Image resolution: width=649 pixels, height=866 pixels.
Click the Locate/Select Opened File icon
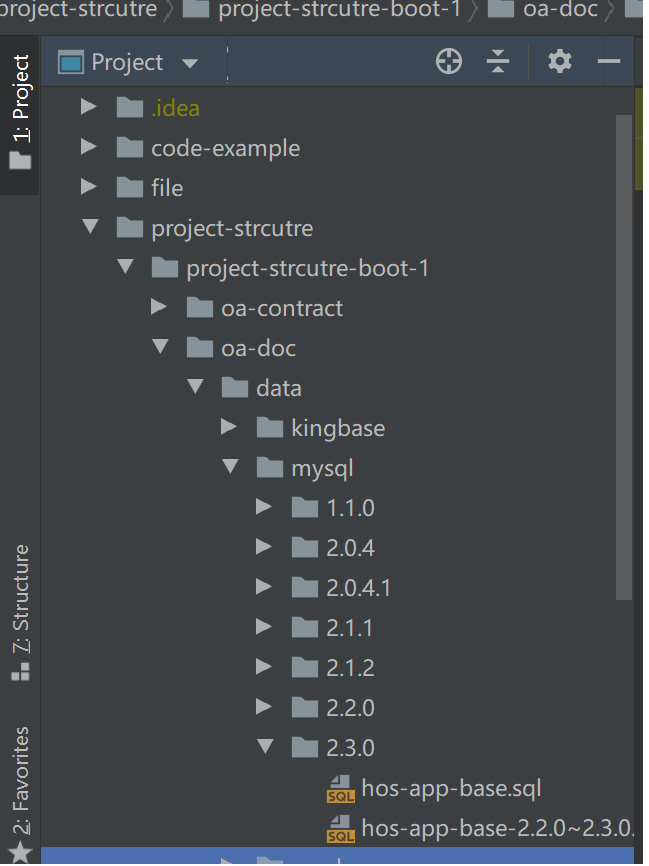[449, 62]
